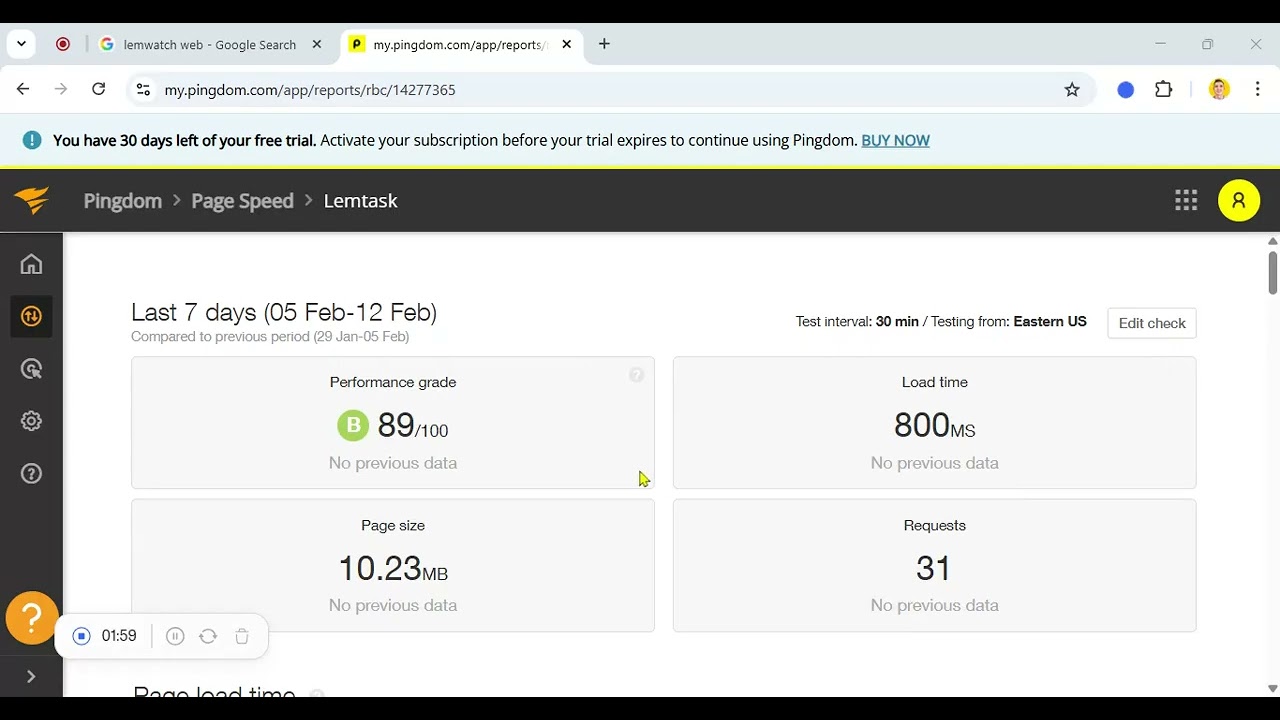Click the Last 7 days heading

point(284,312)
